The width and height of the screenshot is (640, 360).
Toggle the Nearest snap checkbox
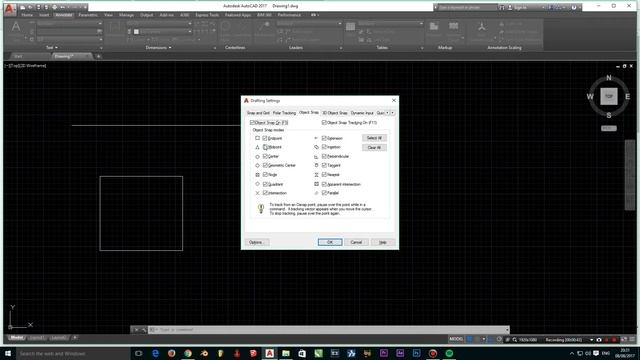click(324, 175)
